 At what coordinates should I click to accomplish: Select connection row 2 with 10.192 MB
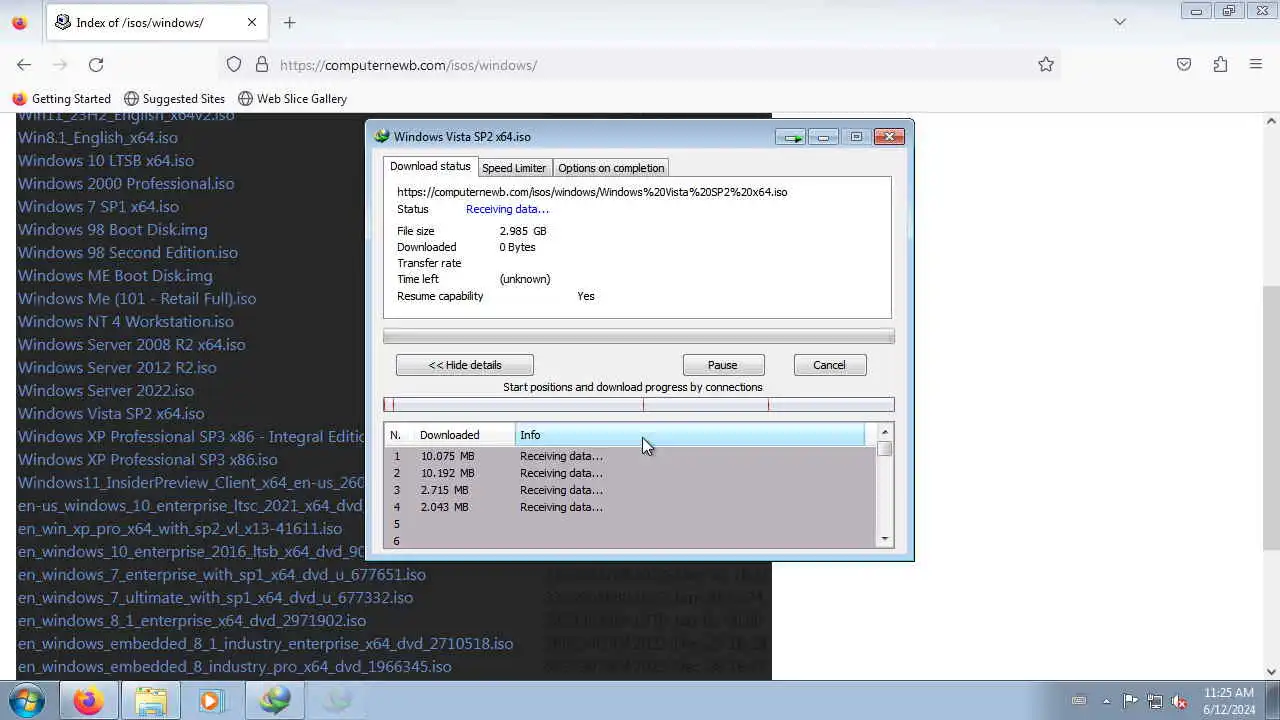(x=630, y=473)
